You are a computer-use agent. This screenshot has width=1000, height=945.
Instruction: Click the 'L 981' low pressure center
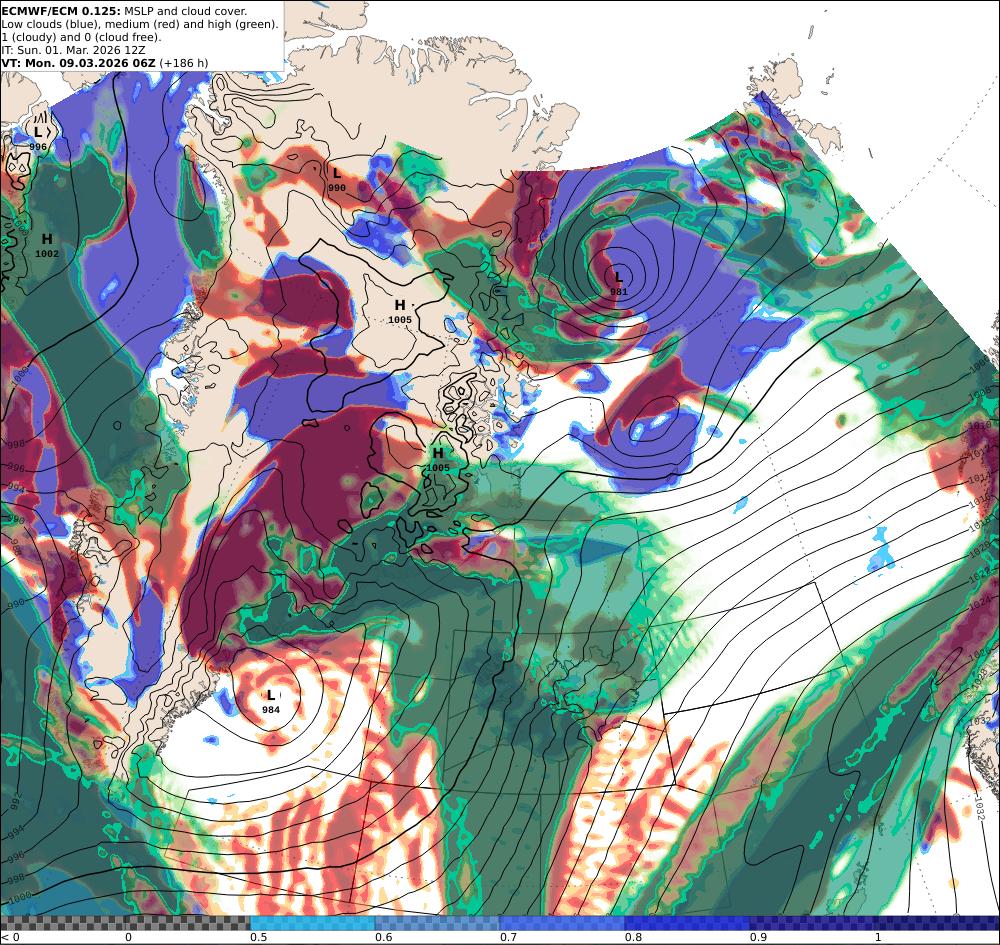pyautogui.click(x=619, y=282)
